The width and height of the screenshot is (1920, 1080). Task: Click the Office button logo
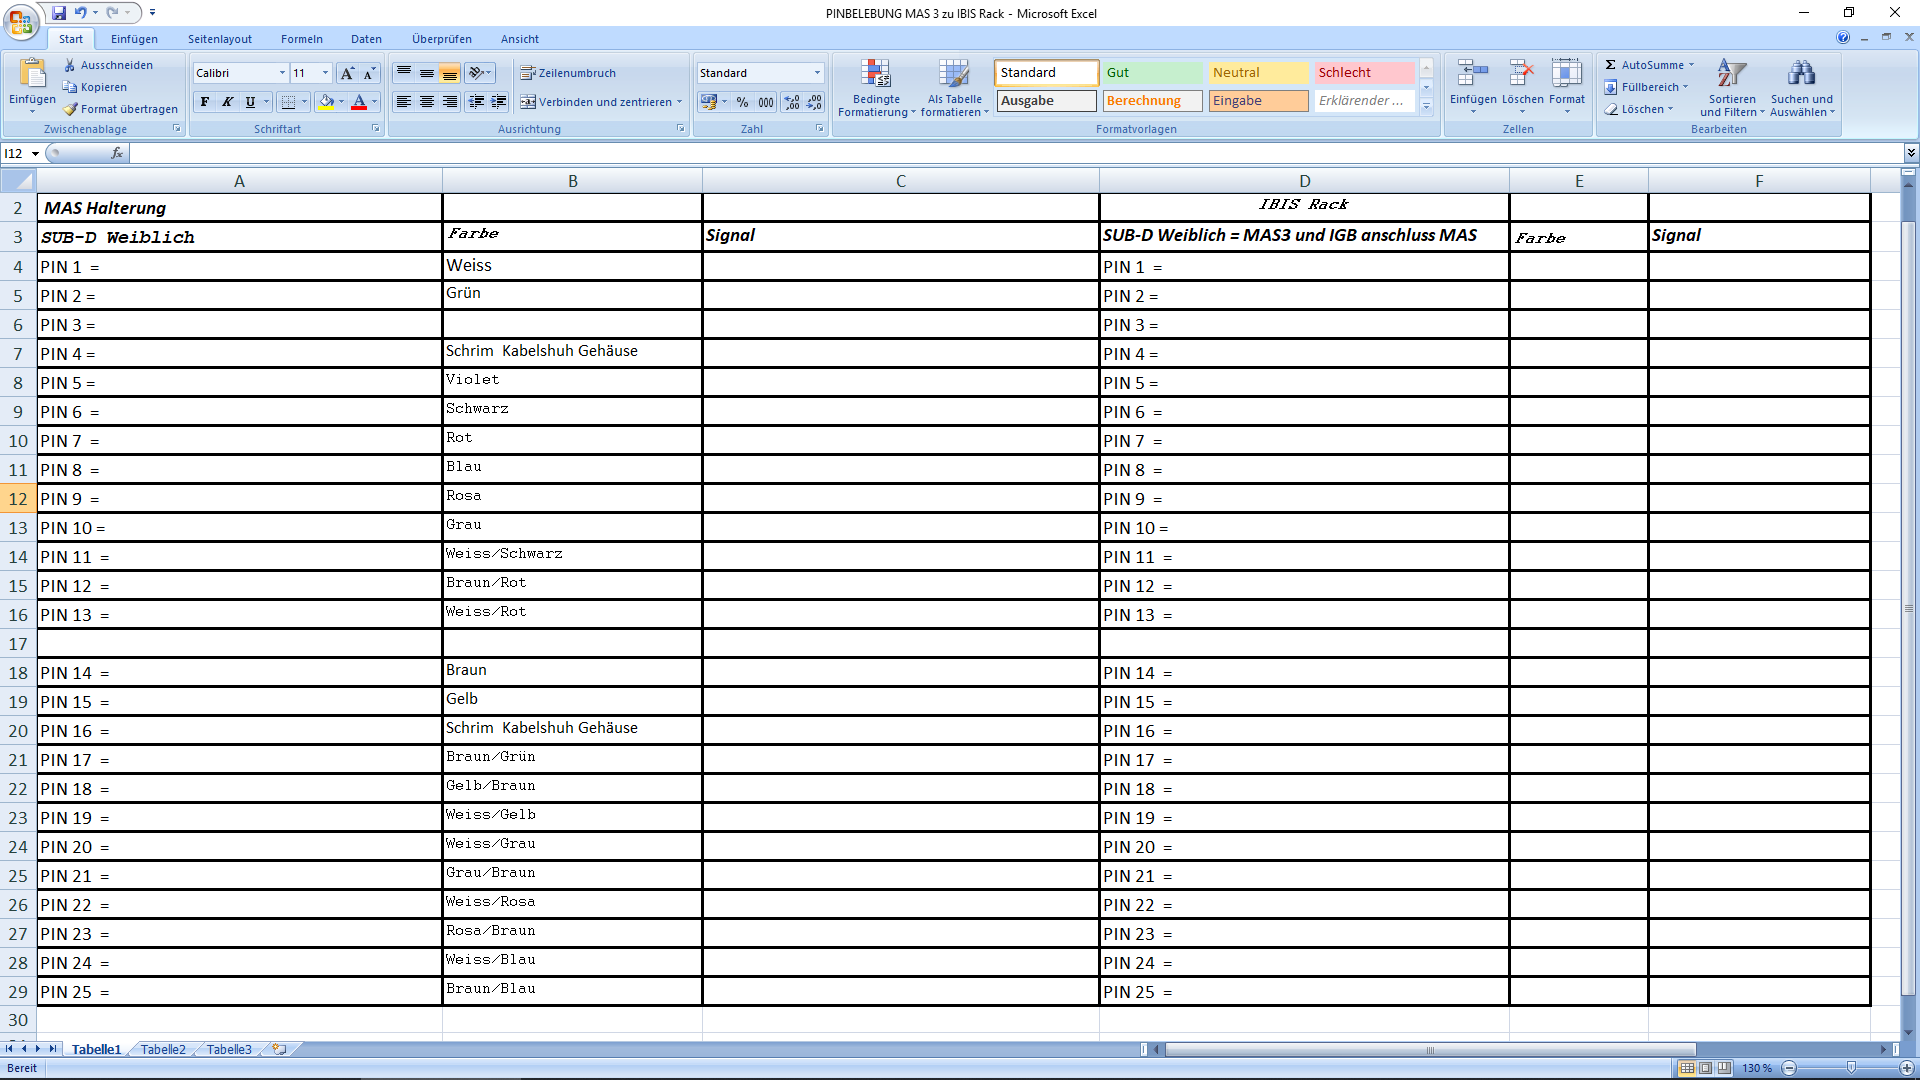(21, 21)
